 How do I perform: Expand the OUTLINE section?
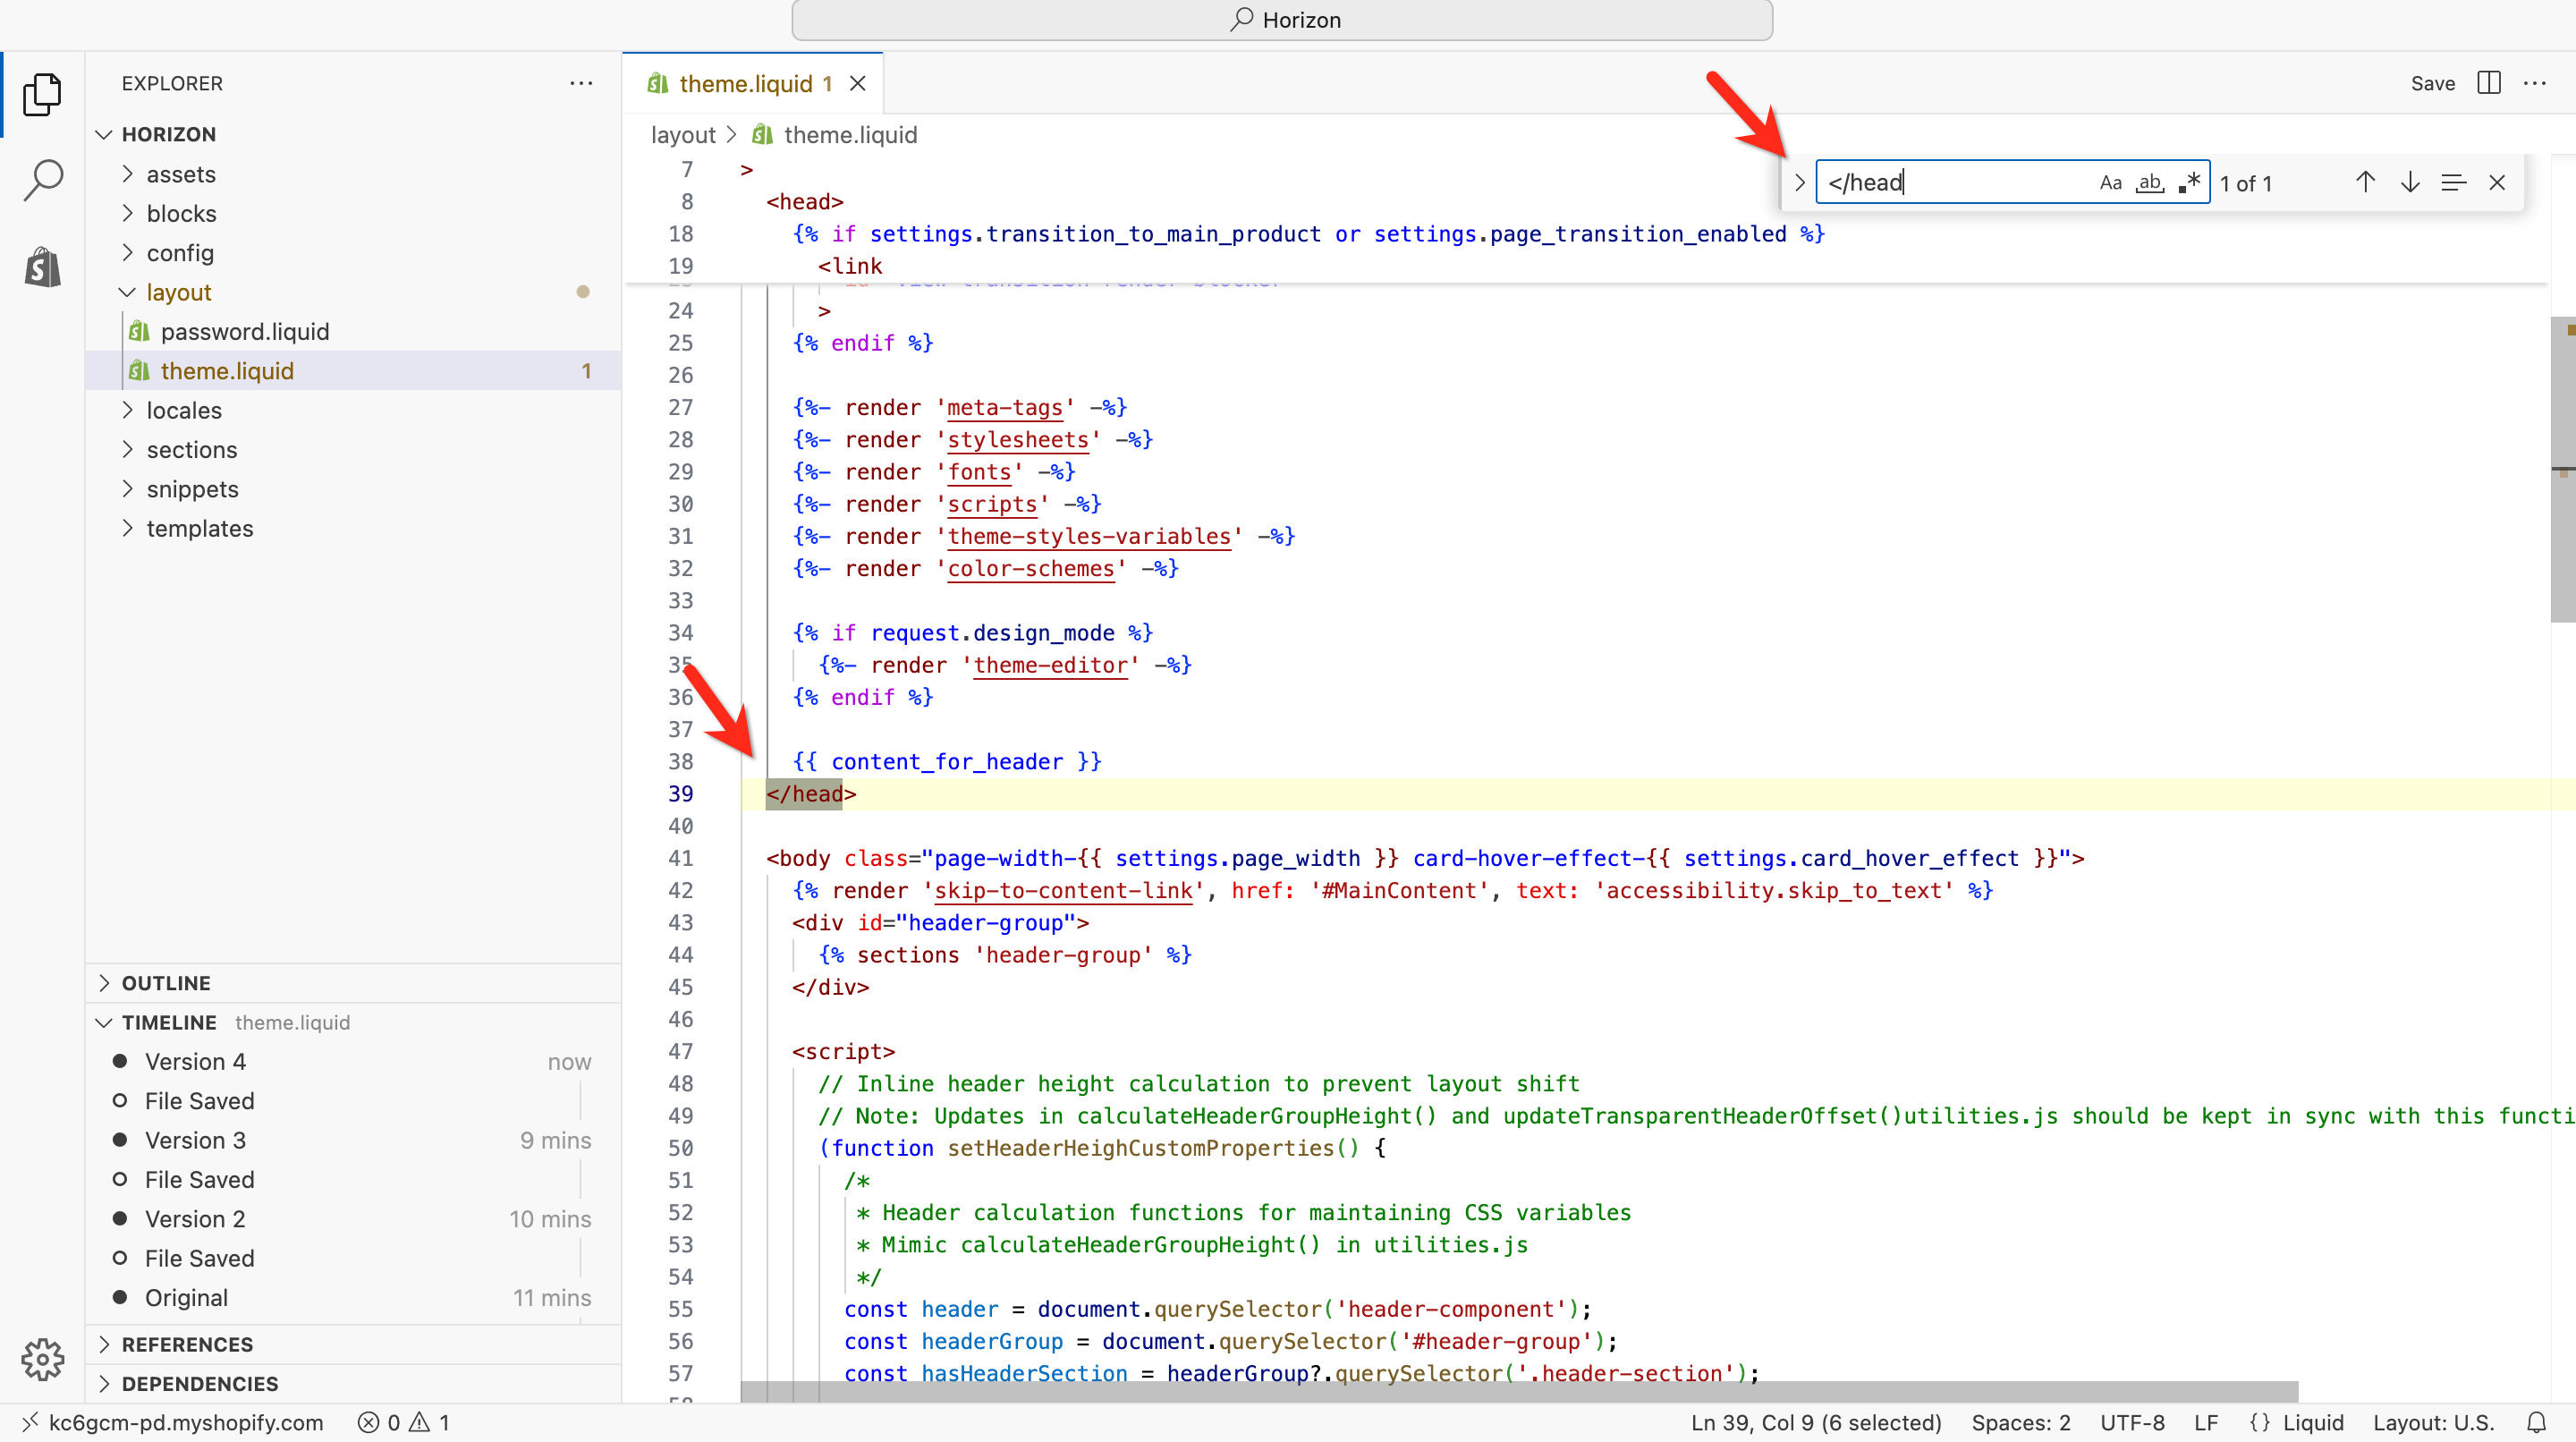coord(166,983)
